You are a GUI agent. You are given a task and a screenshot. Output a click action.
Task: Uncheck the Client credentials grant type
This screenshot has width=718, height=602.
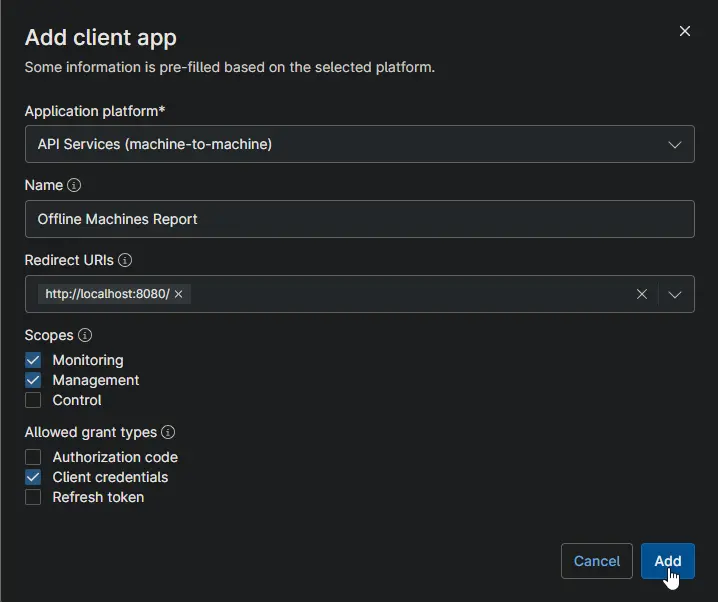click(33, 477)
